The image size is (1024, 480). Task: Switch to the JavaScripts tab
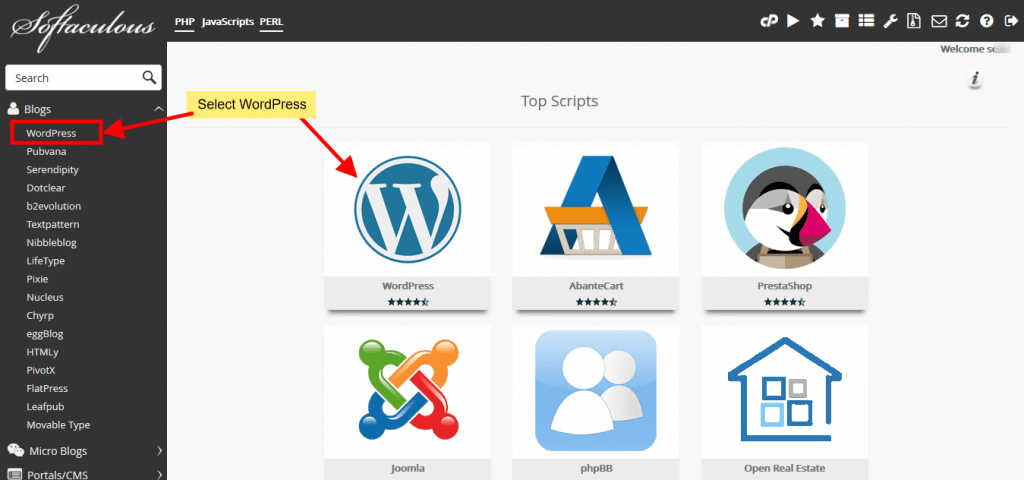(227, 21)
